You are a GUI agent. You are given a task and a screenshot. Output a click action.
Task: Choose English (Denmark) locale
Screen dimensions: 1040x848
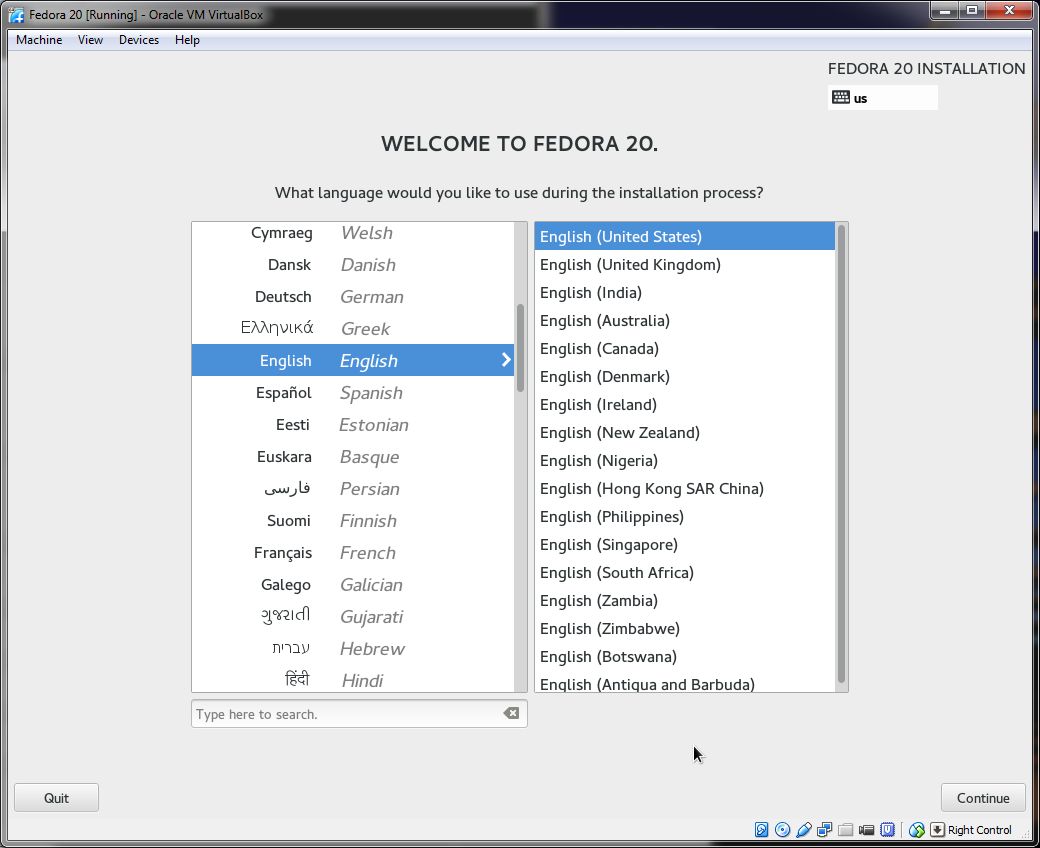point(684,377)
